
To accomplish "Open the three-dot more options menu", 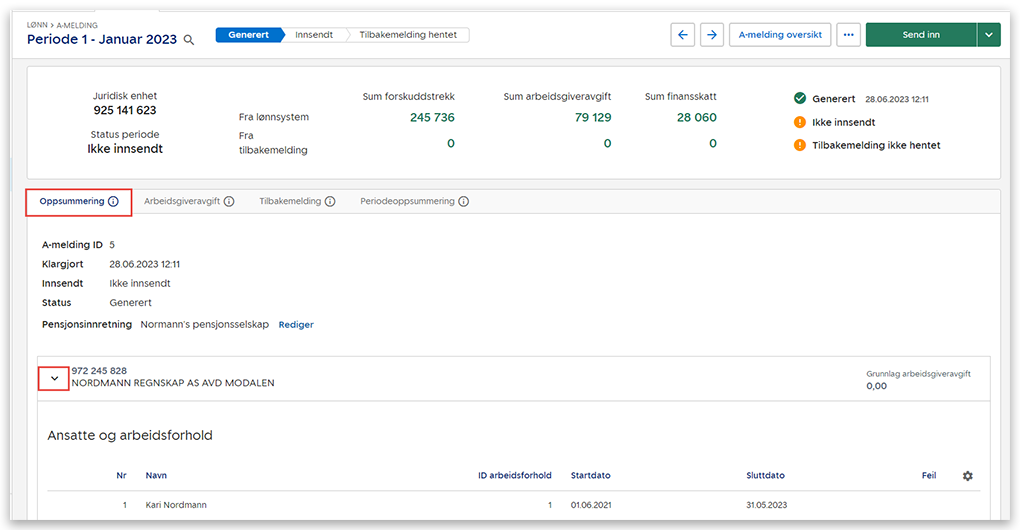I will click(x=848, y=35).
